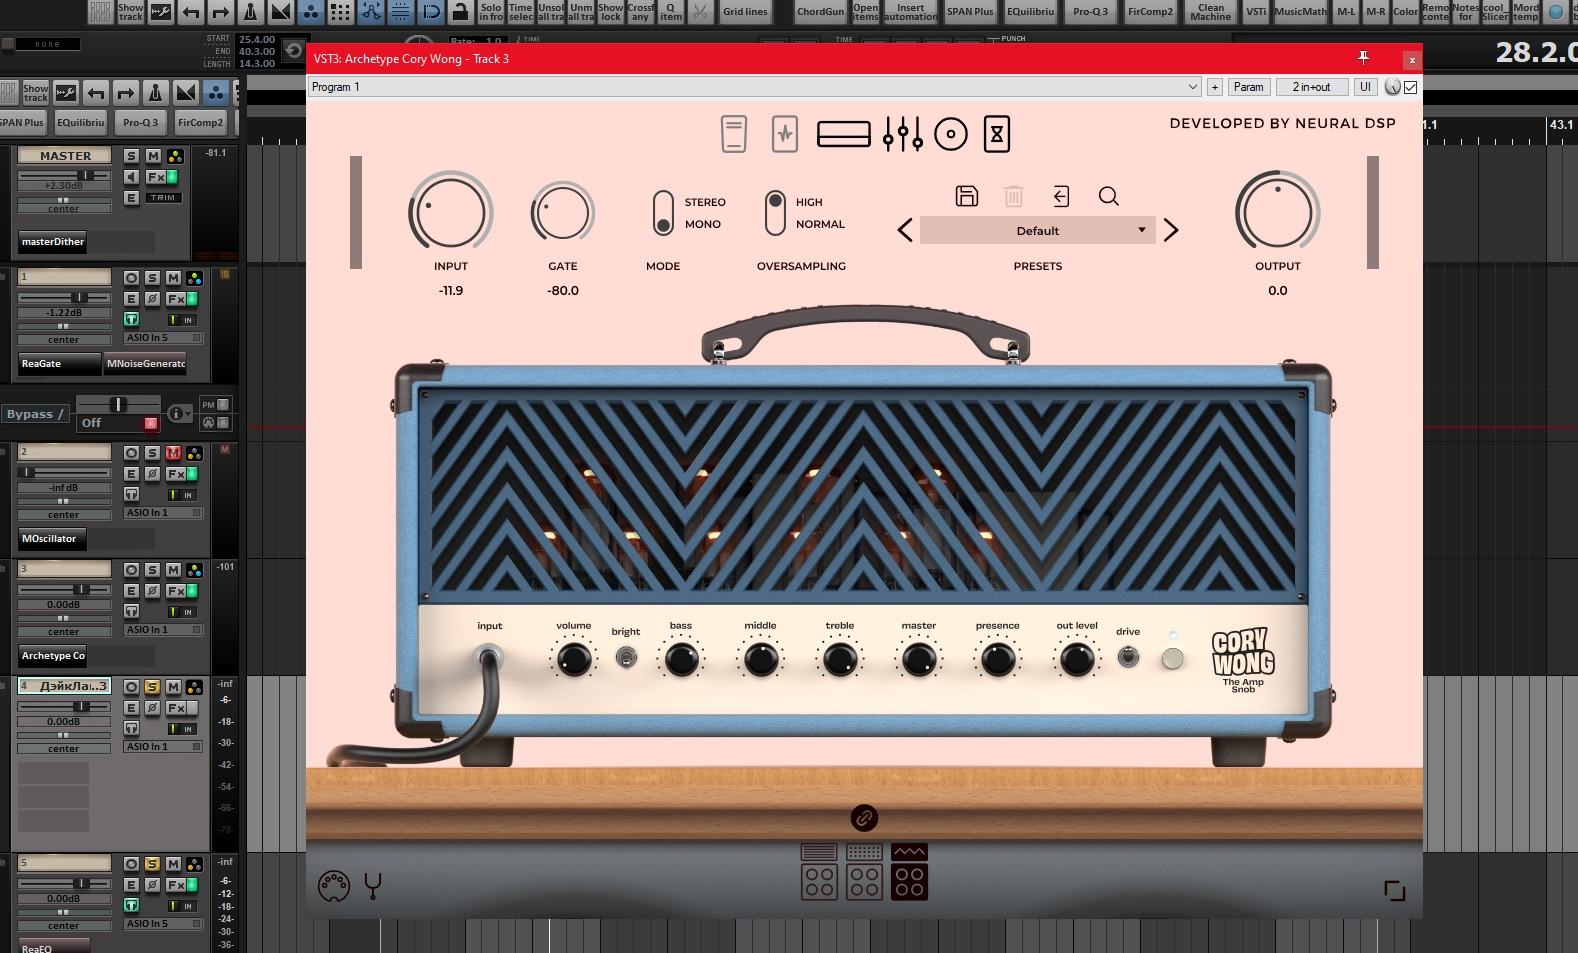The width and height of the screenshot is (1578, 953).
Task: Flip the bright switch on the amp
Action: (x=626, y=657)
